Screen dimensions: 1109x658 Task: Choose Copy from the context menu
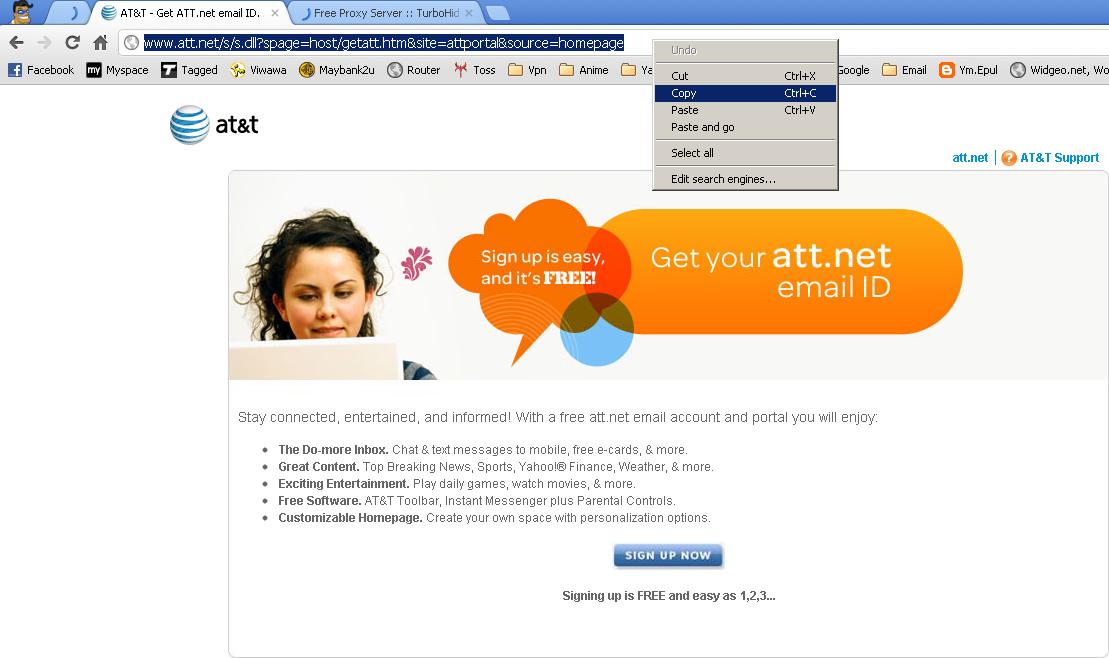coord(745,93)
